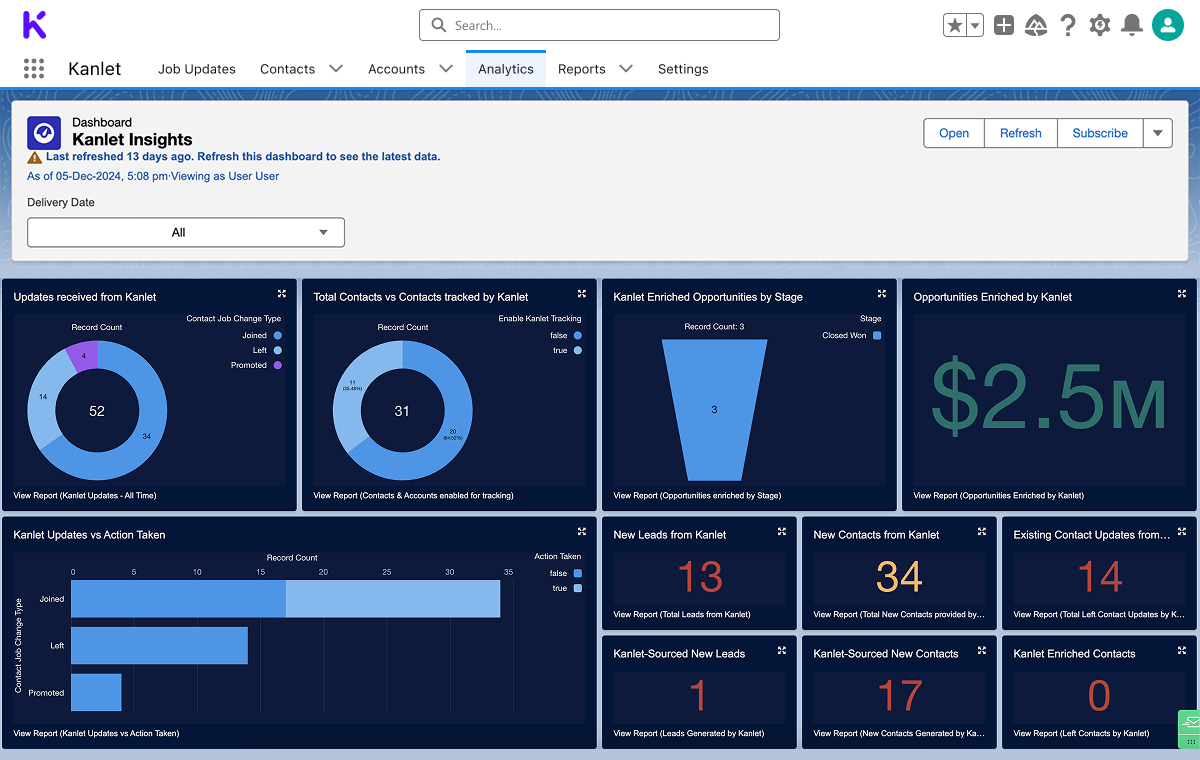Click the Refresh button
1200x760 pixels.
(1020, 133)
